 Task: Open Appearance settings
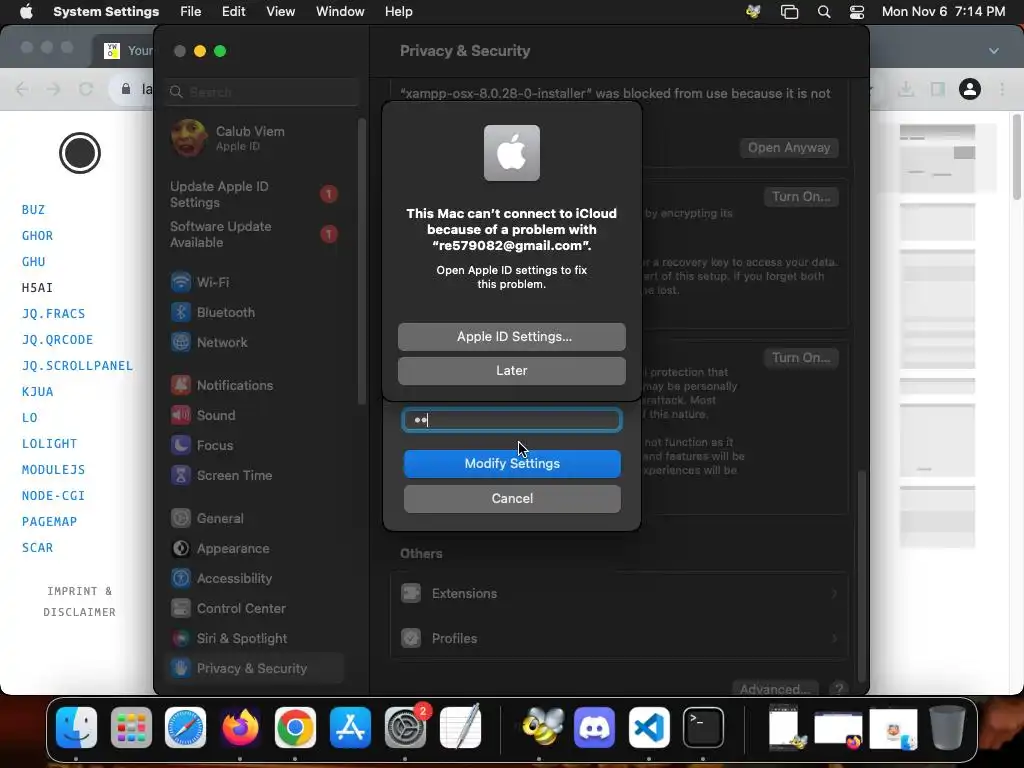point(233,549)
